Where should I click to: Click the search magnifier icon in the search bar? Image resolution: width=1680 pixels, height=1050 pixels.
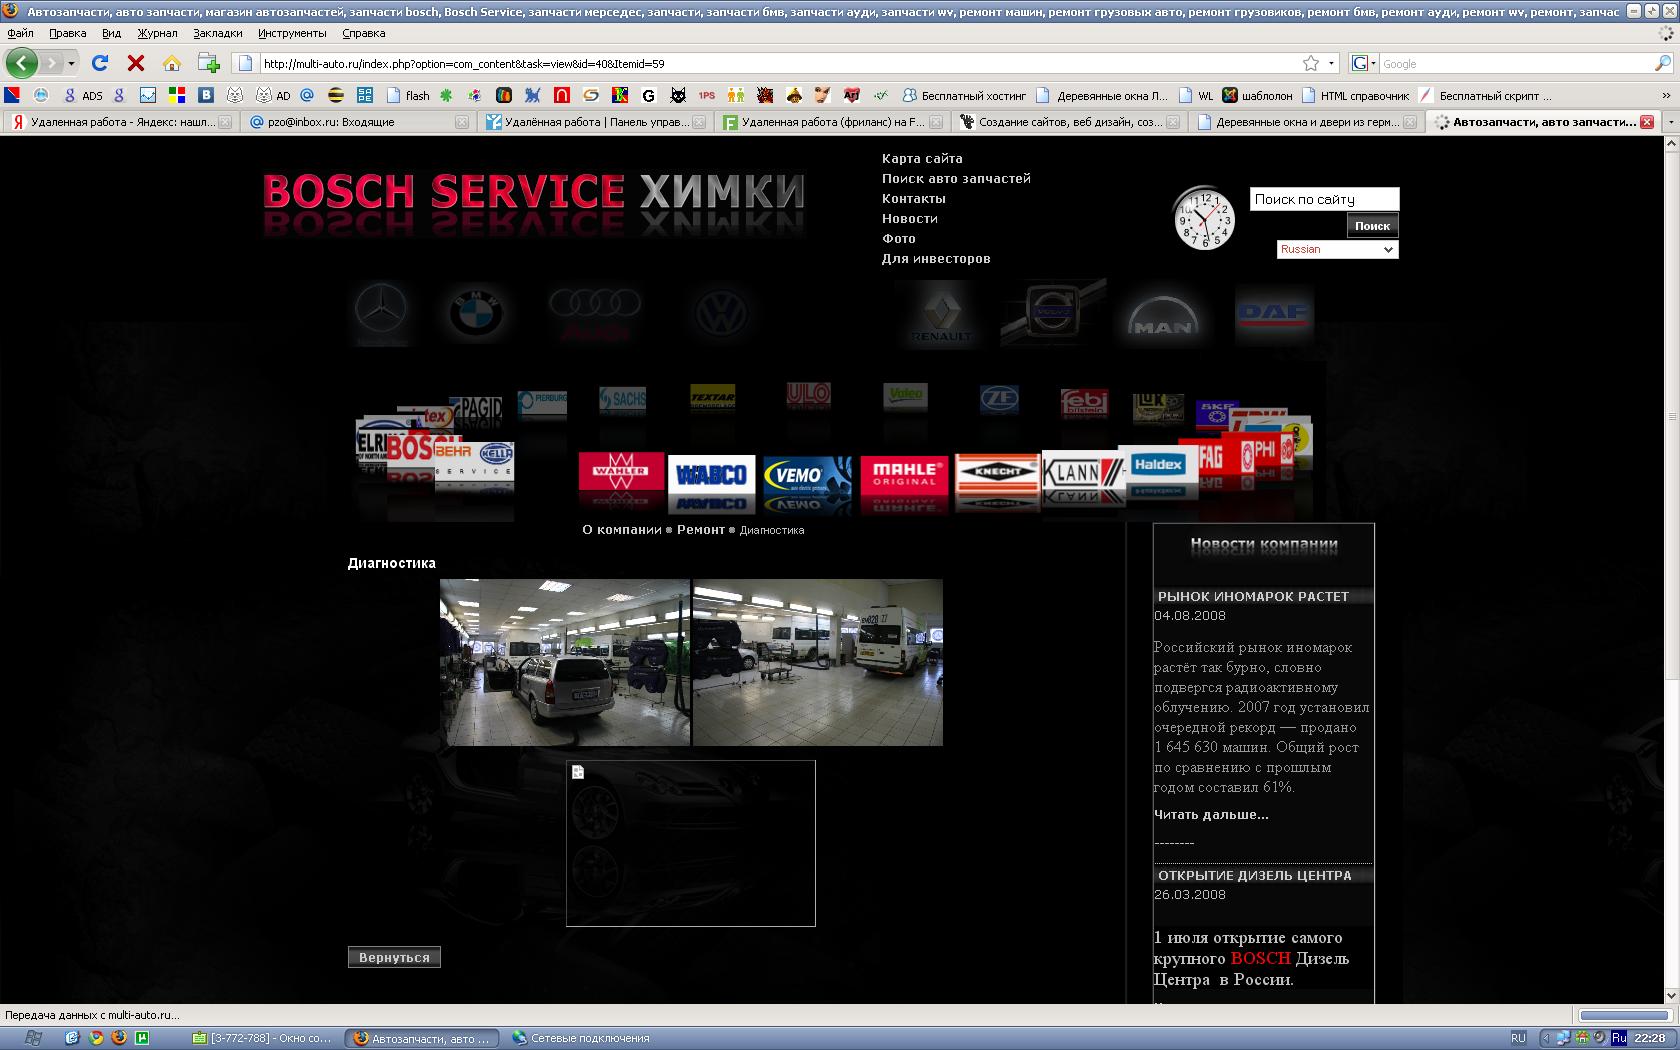coord(1663,63)
